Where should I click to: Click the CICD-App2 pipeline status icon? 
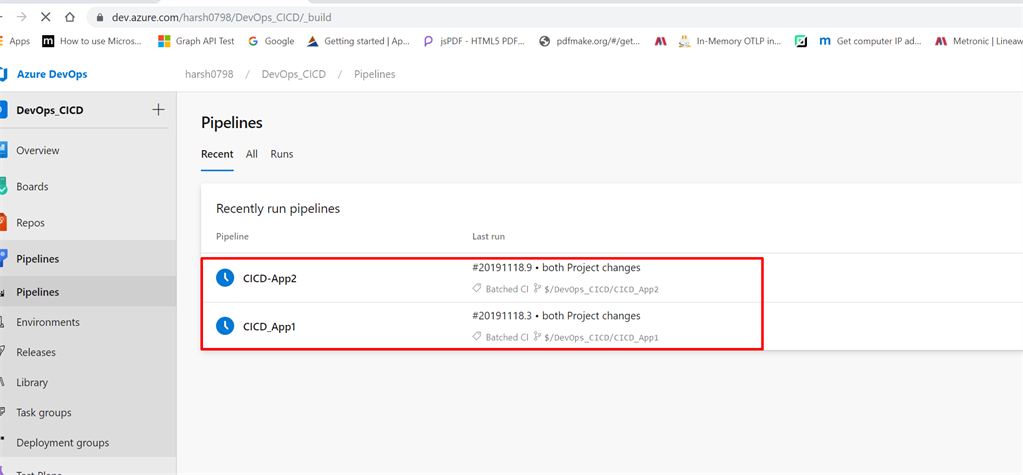(x=225, y=278)
